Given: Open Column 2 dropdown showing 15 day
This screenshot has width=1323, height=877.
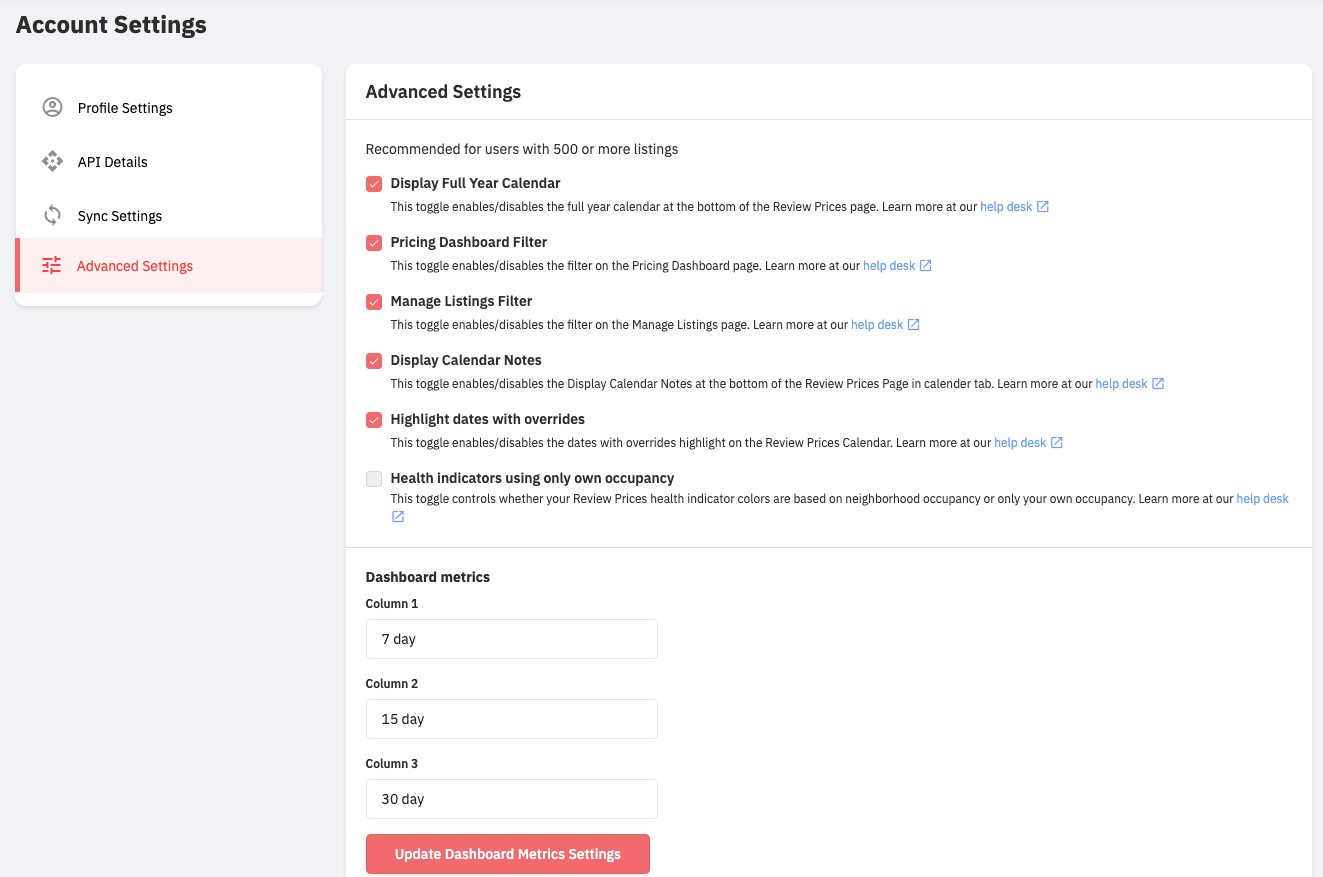Looking at the screenshot, I should pos(512,719).
